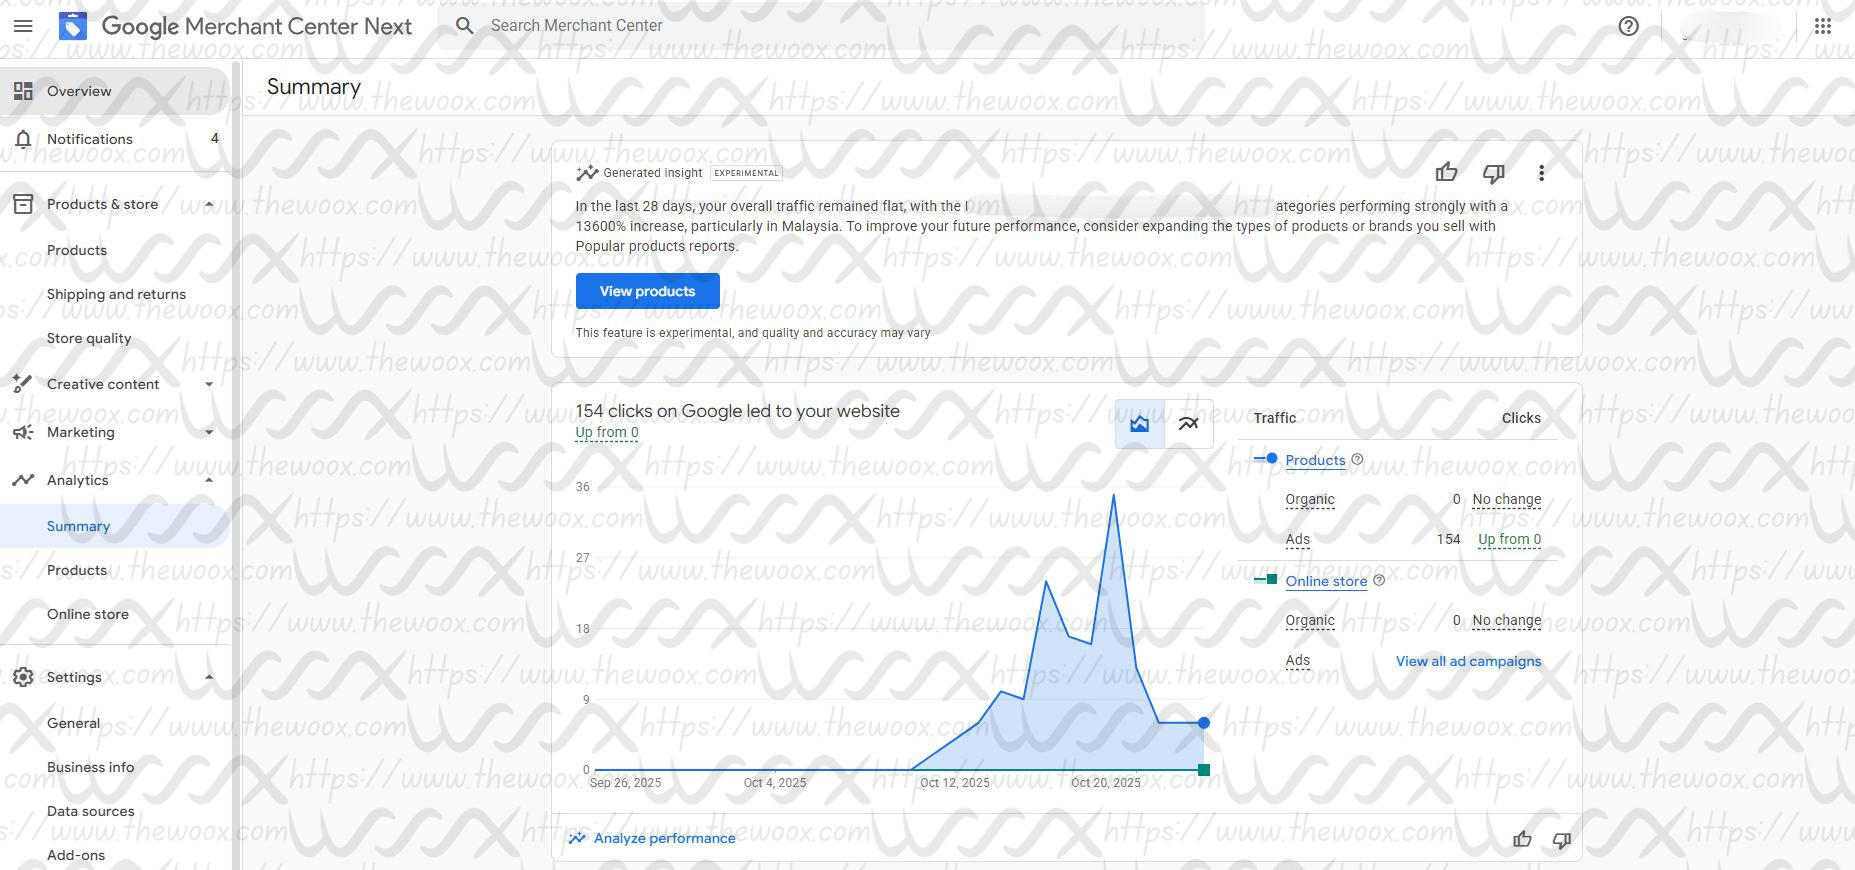This screenshot has width=1855, height=870.
Task: Click the Products & store storefront icon
Action: pos(23,204)
